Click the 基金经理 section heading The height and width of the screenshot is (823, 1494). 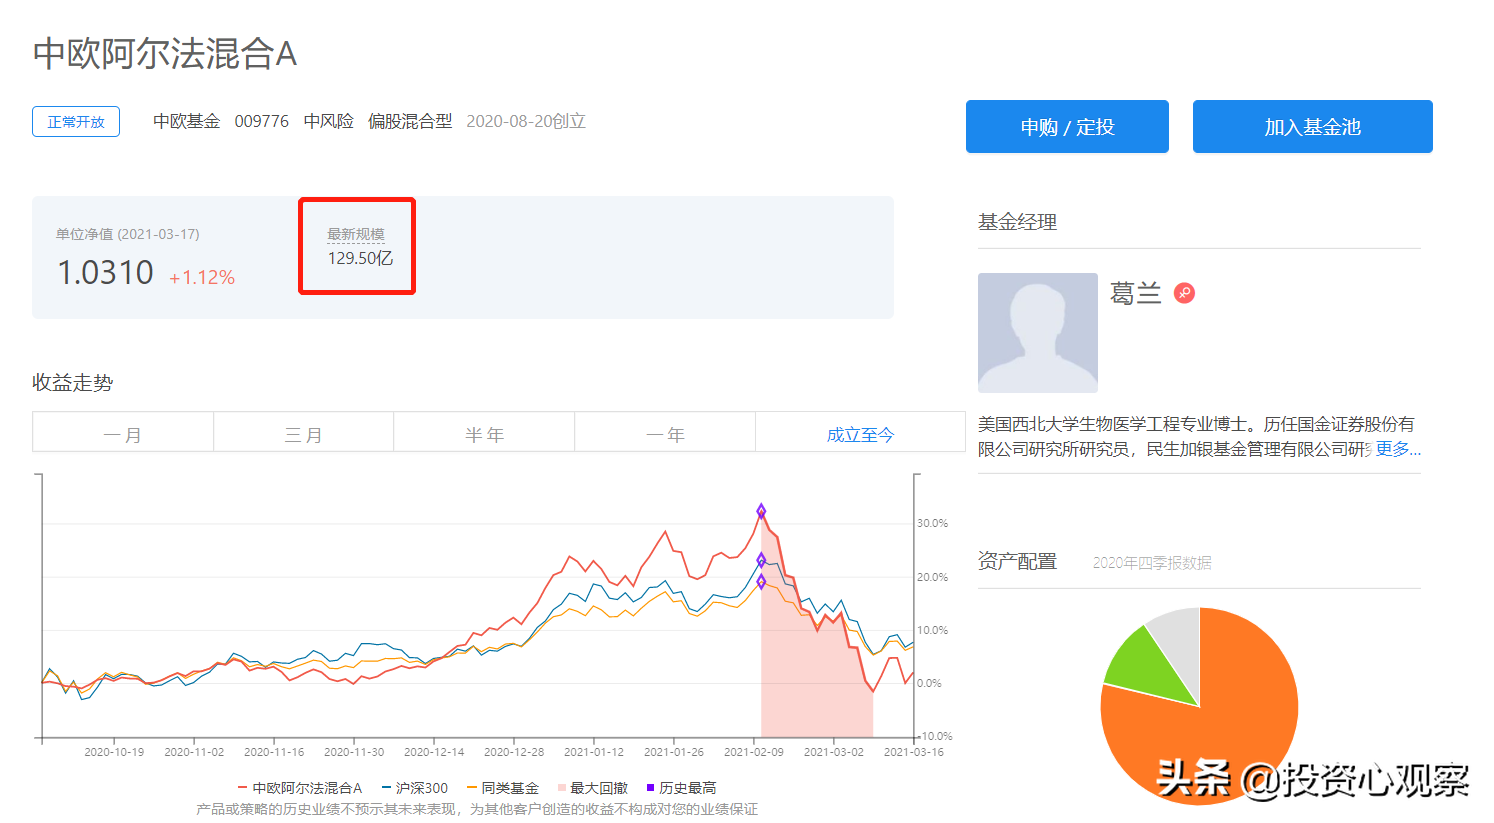pyautogui.click(x=1018, y=222)
